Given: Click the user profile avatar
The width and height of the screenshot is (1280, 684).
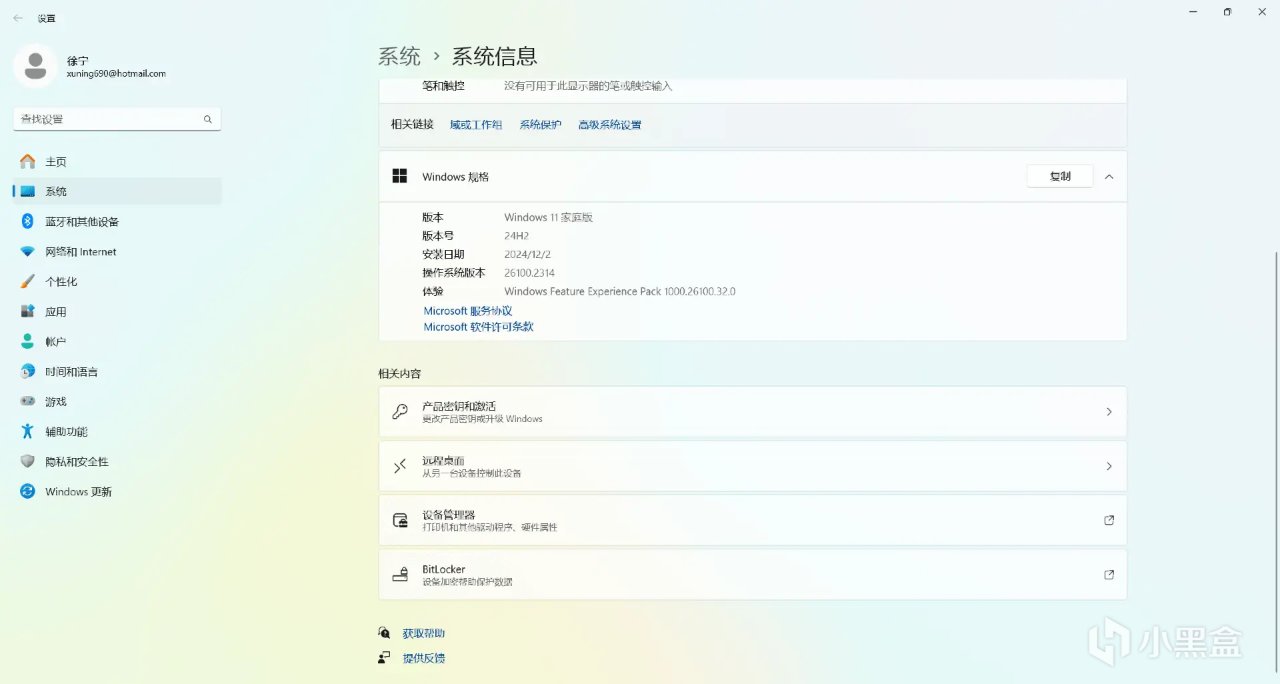Looking at the screenshot, I should point(36,66).
